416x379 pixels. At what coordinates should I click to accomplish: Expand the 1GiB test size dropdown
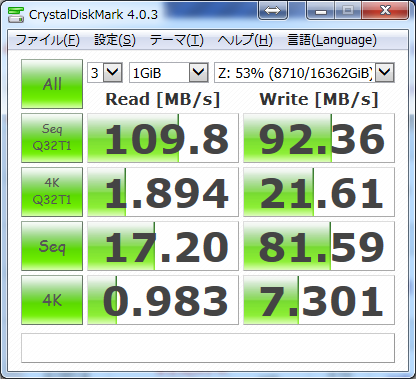coord(169,72)
